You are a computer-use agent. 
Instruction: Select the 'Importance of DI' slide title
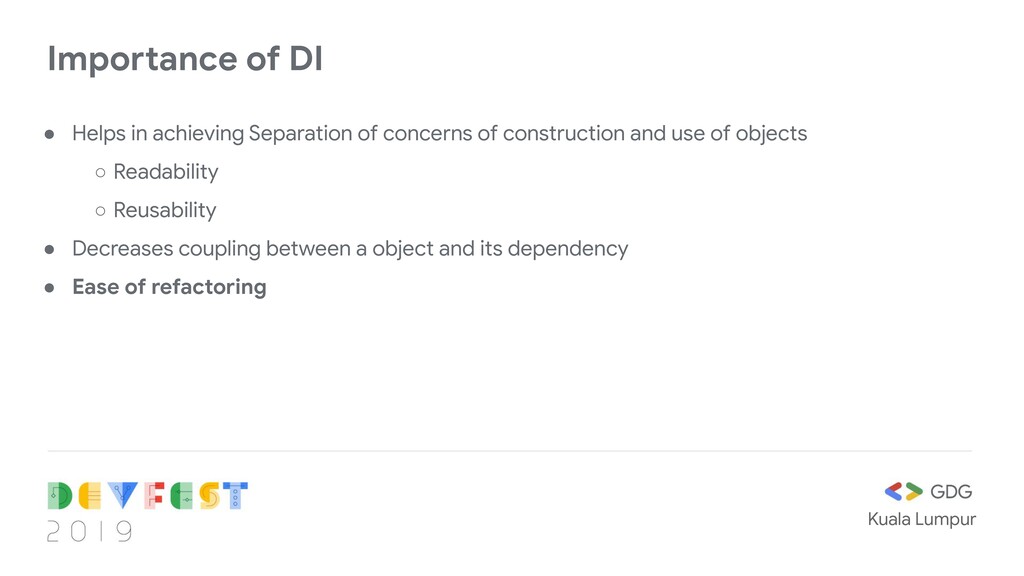(185, 59)
